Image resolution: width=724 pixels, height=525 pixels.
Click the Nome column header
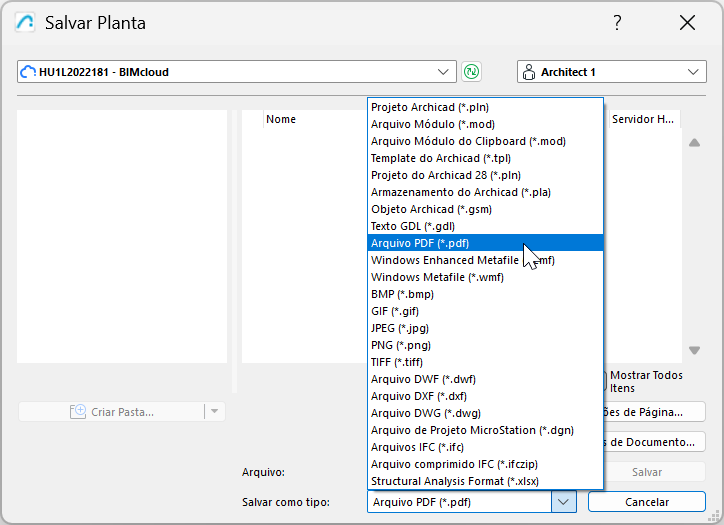tap(315, 119)
